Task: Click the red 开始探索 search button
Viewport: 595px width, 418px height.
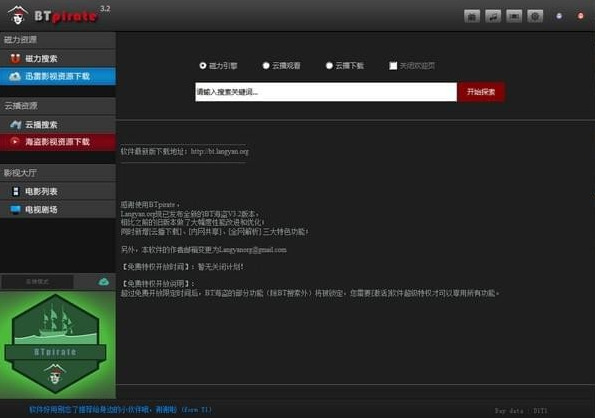Action: point(481,92)
